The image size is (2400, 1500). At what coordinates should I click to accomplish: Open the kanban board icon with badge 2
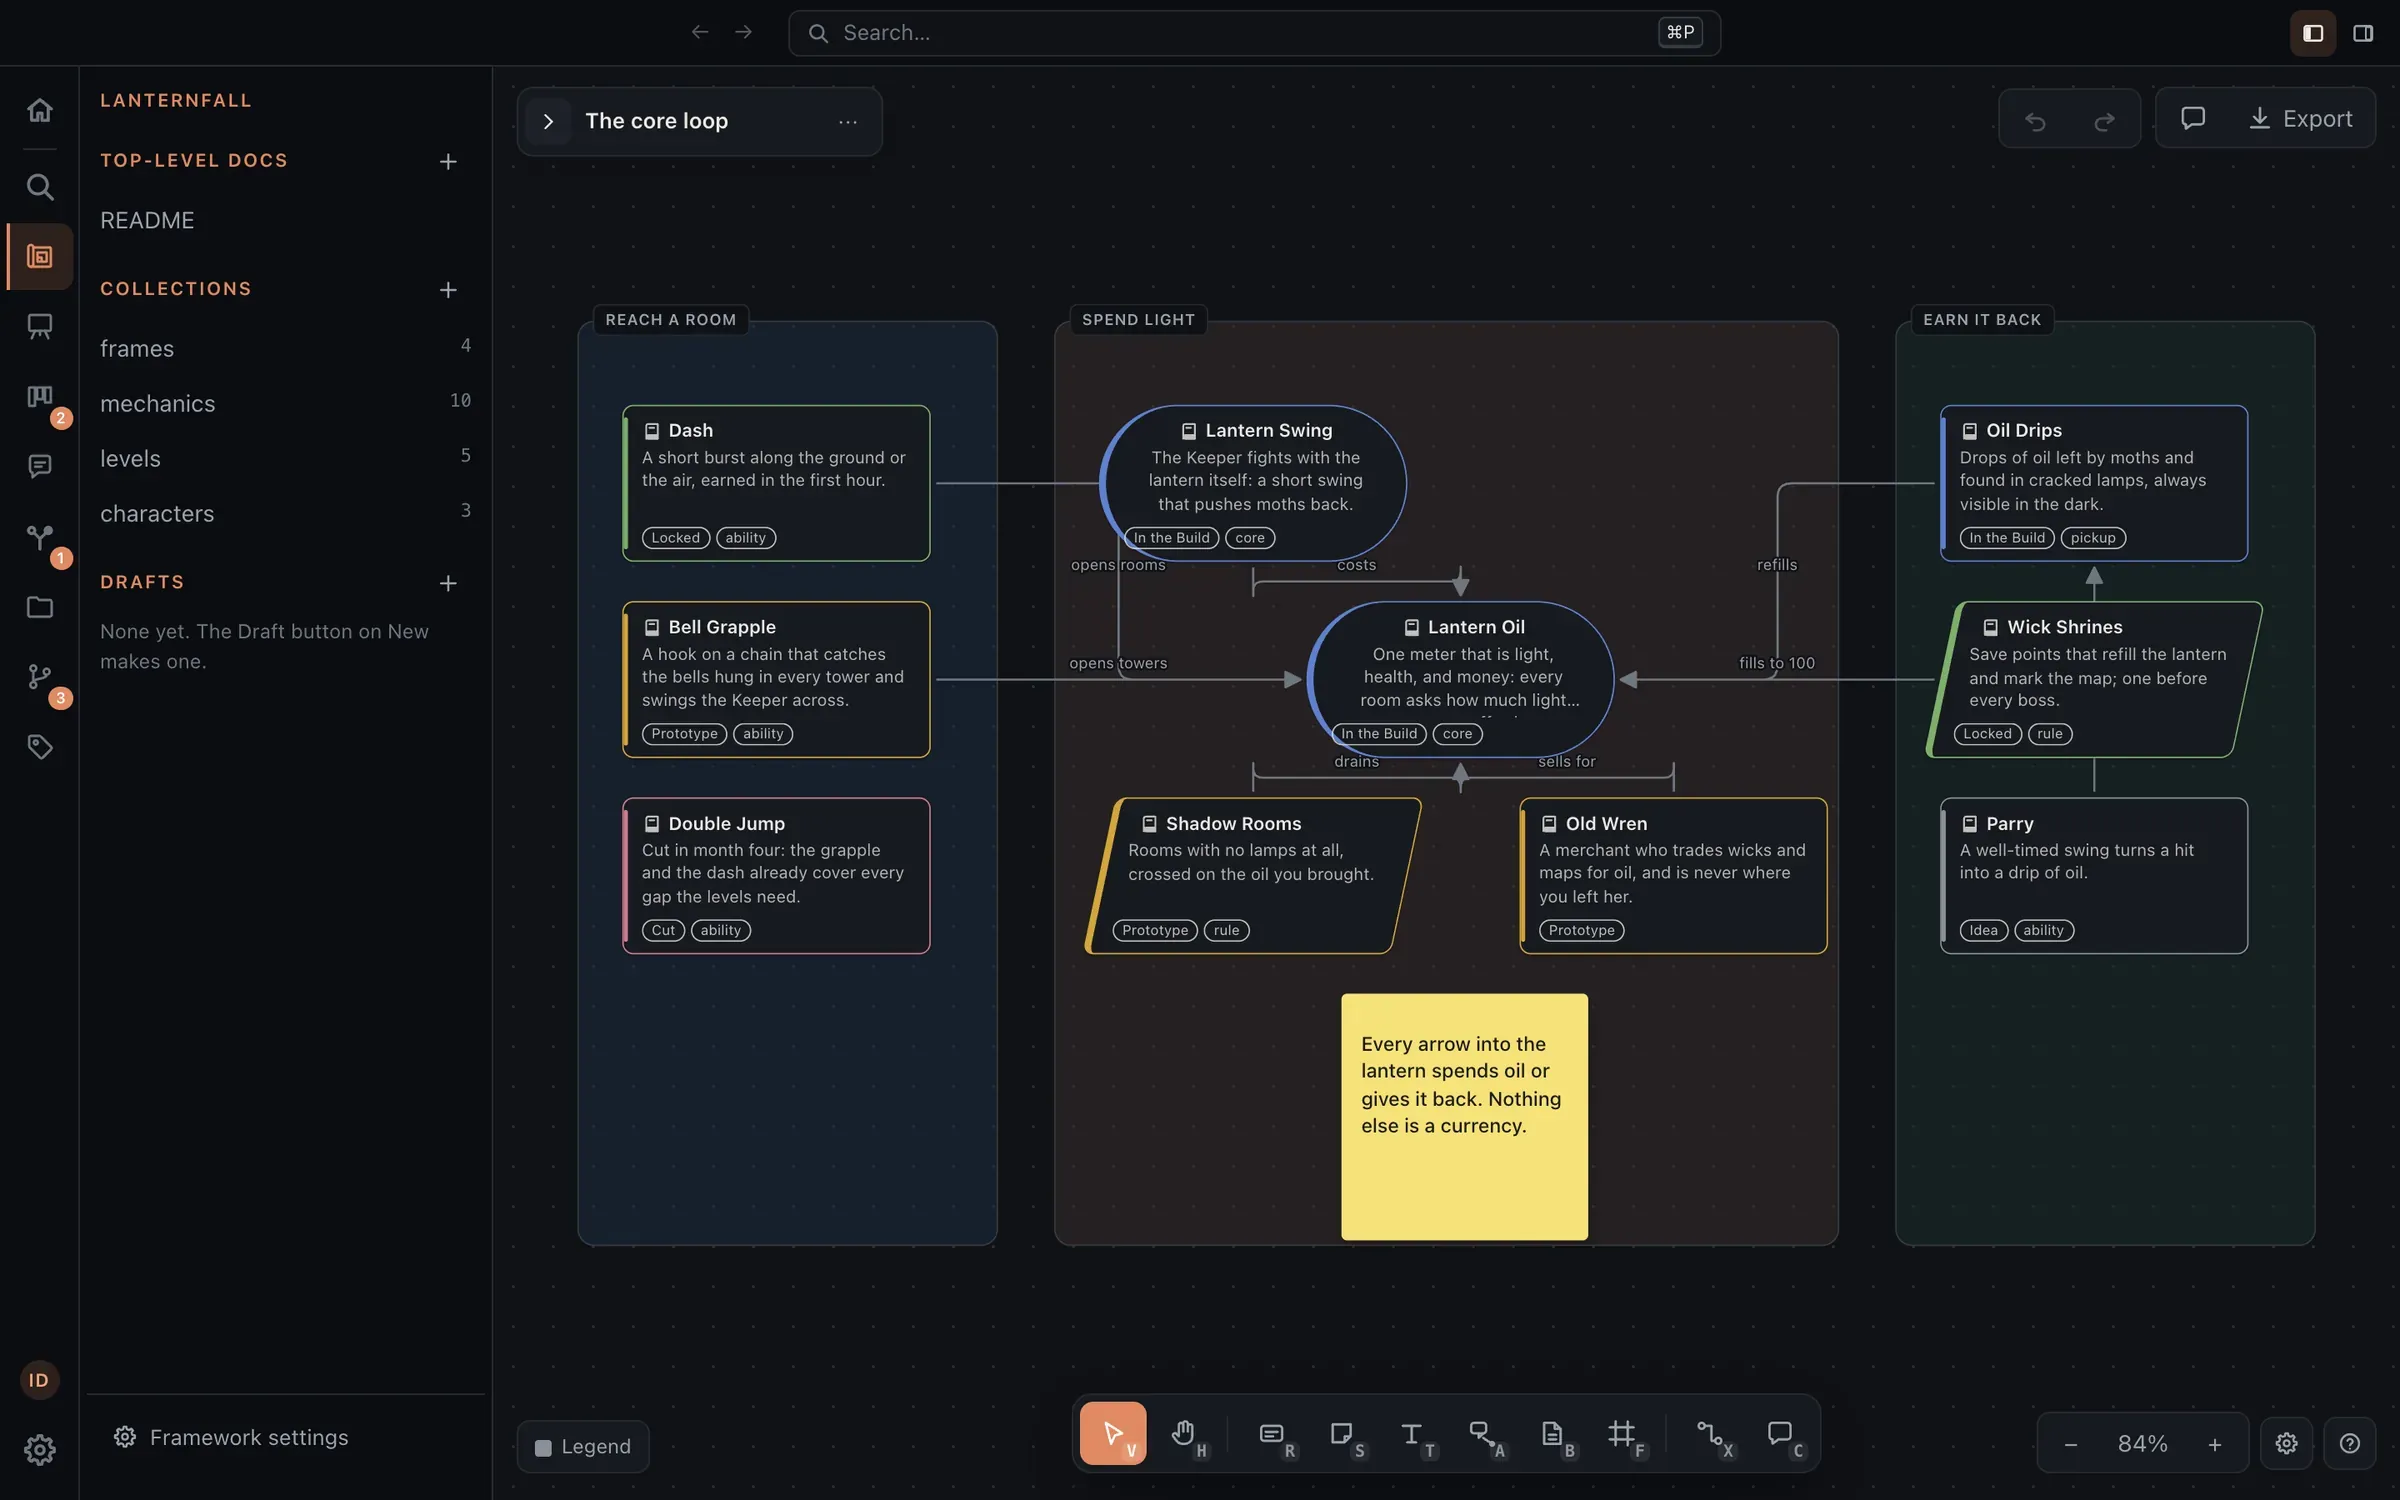(39, 397)
